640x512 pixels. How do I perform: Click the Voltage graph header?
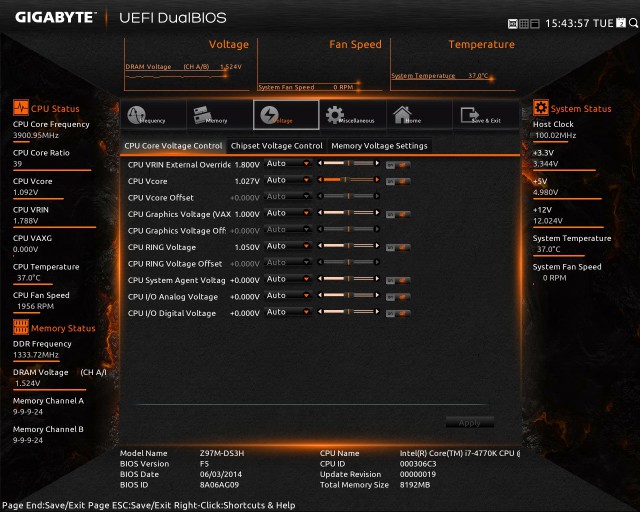229,44
